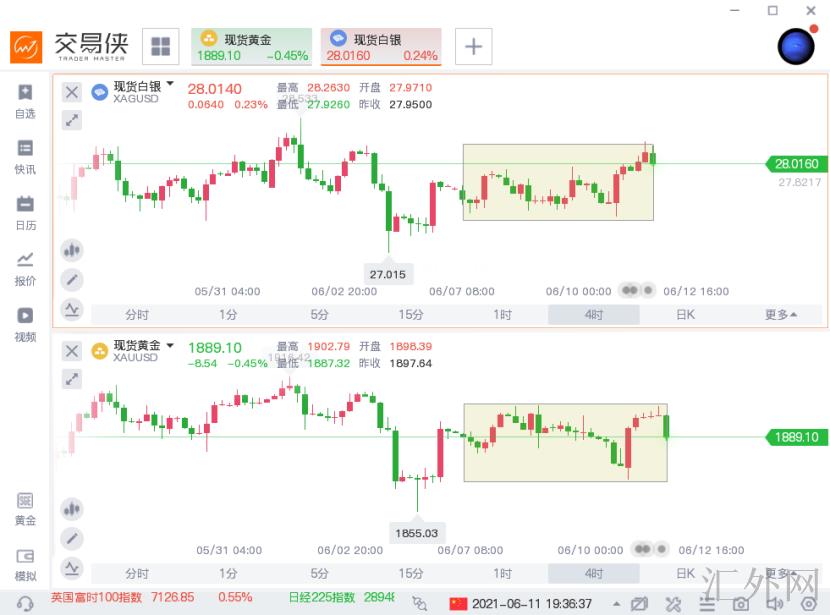Select the drawing pencil tool in gold panel
Image resolution: width=830 pixels, height=615 pixels.
(x=72, y=539)
